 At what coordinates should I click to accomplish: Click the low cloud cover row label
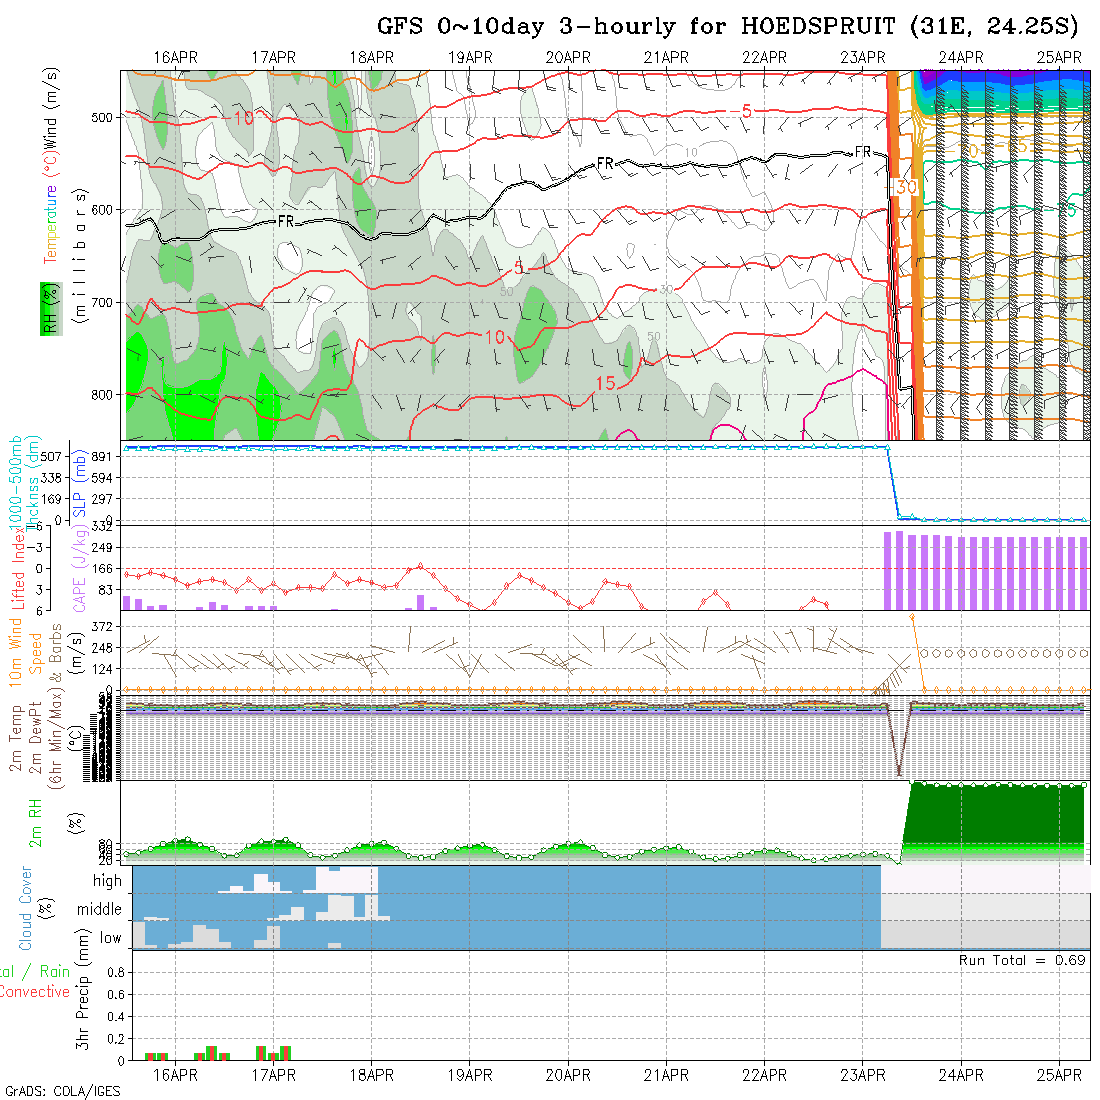pos(111,938)
